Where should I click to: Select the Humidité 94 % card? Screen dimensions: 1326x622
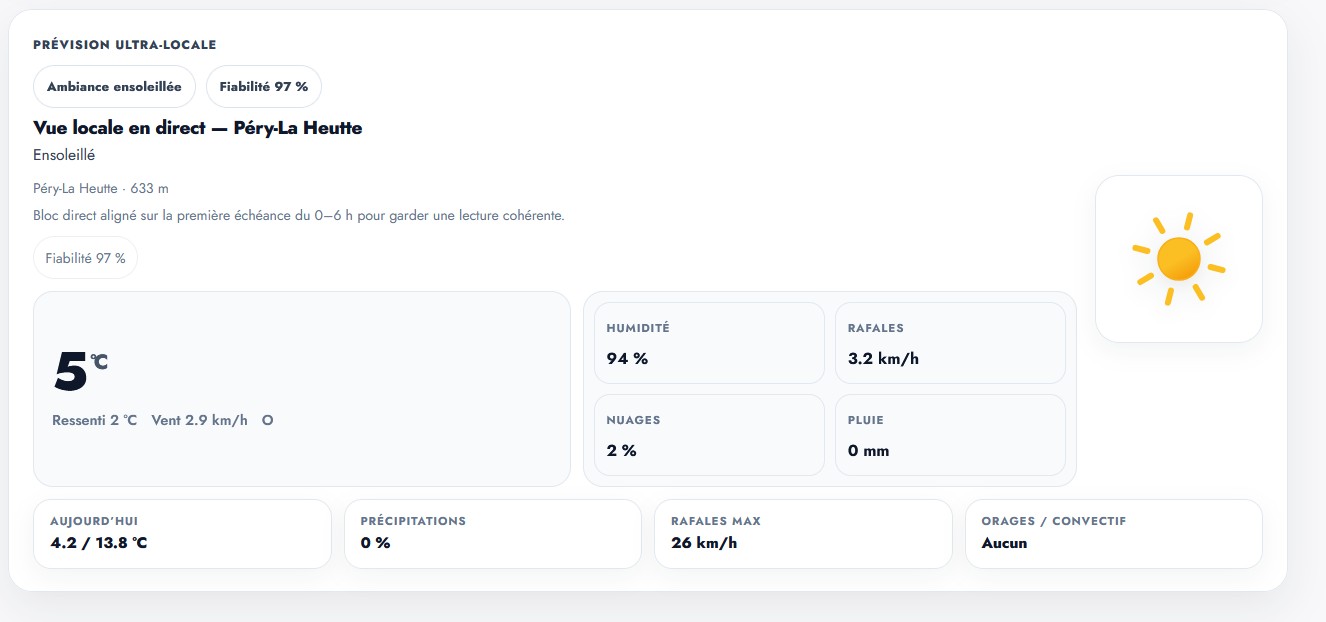[708, 343]
